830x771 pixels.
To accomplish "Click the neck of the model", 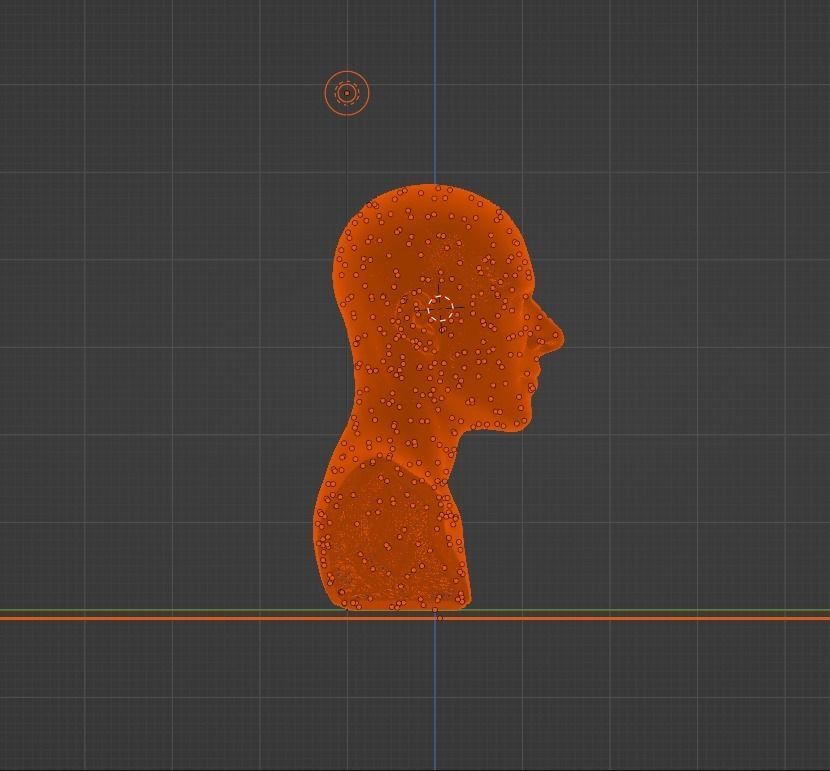I will 440,460.
